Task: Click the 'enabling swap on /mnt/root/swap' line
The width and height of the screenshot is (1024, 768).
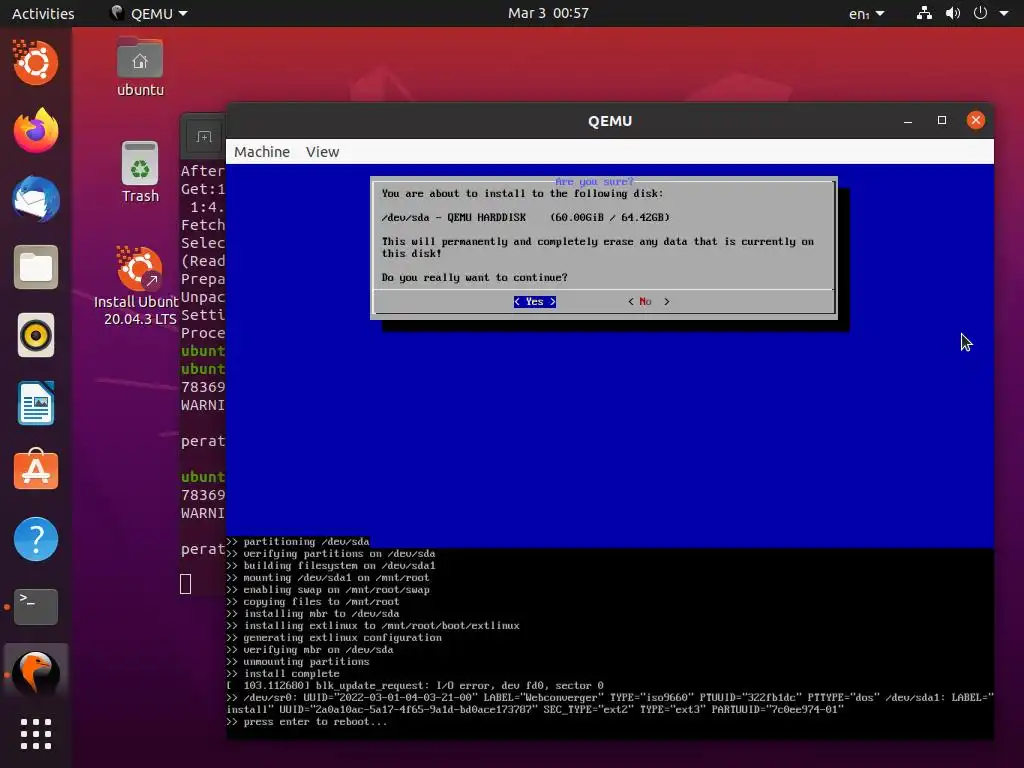Action: point(328,590)
